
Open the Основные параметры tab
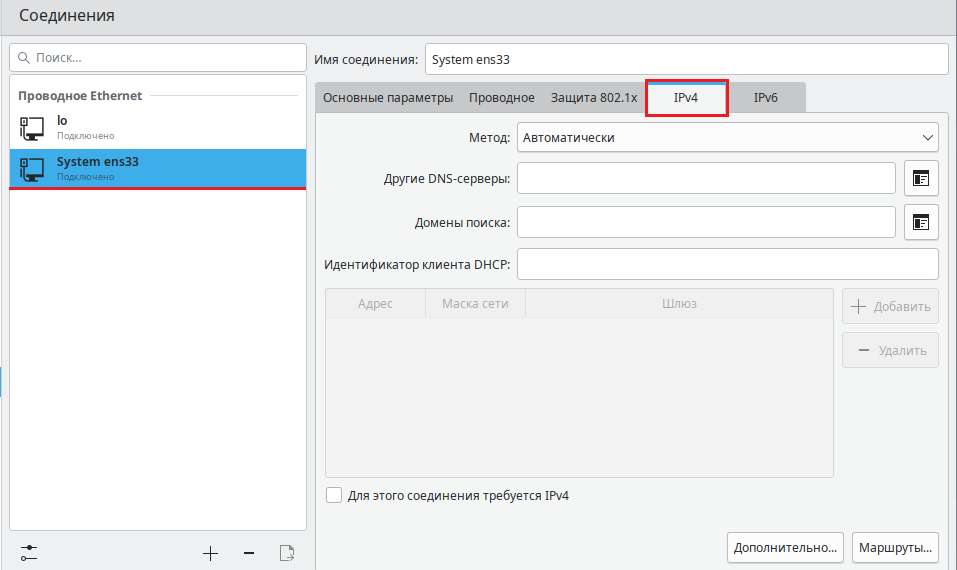pos(388,98)
